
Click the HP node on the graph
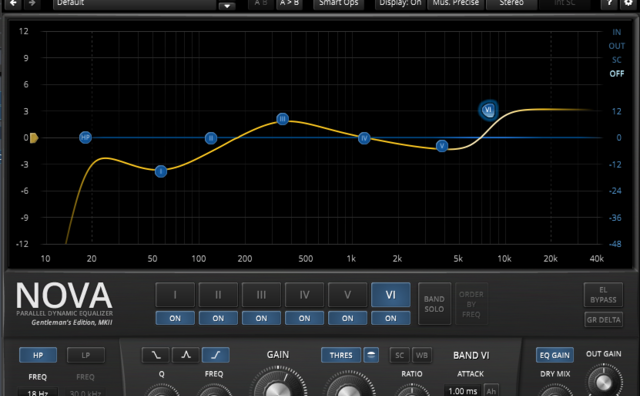(85, 137)
